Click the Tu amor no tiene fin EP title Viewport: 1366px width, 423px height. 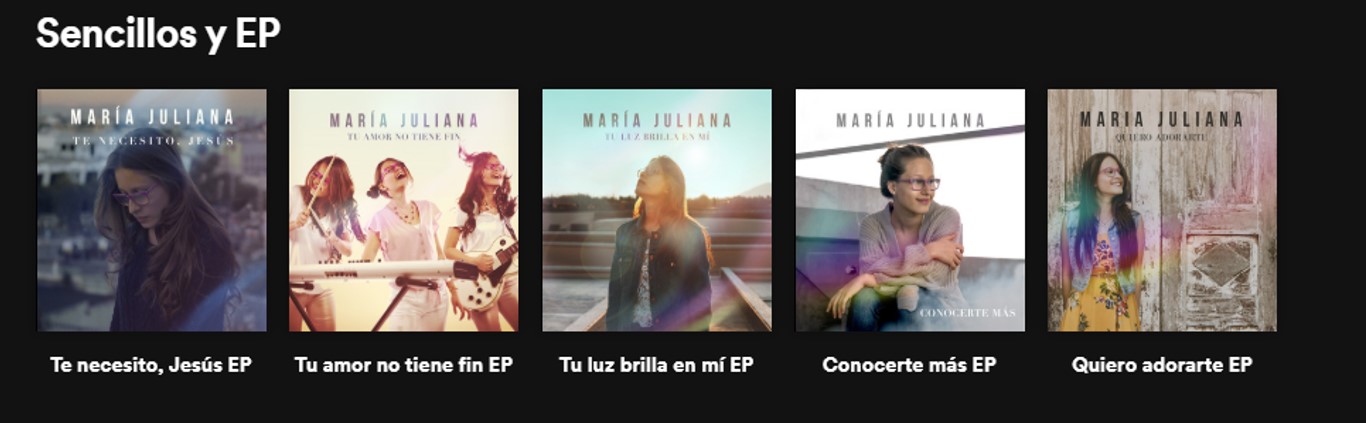pyautogui.click(x=404, y=365)
